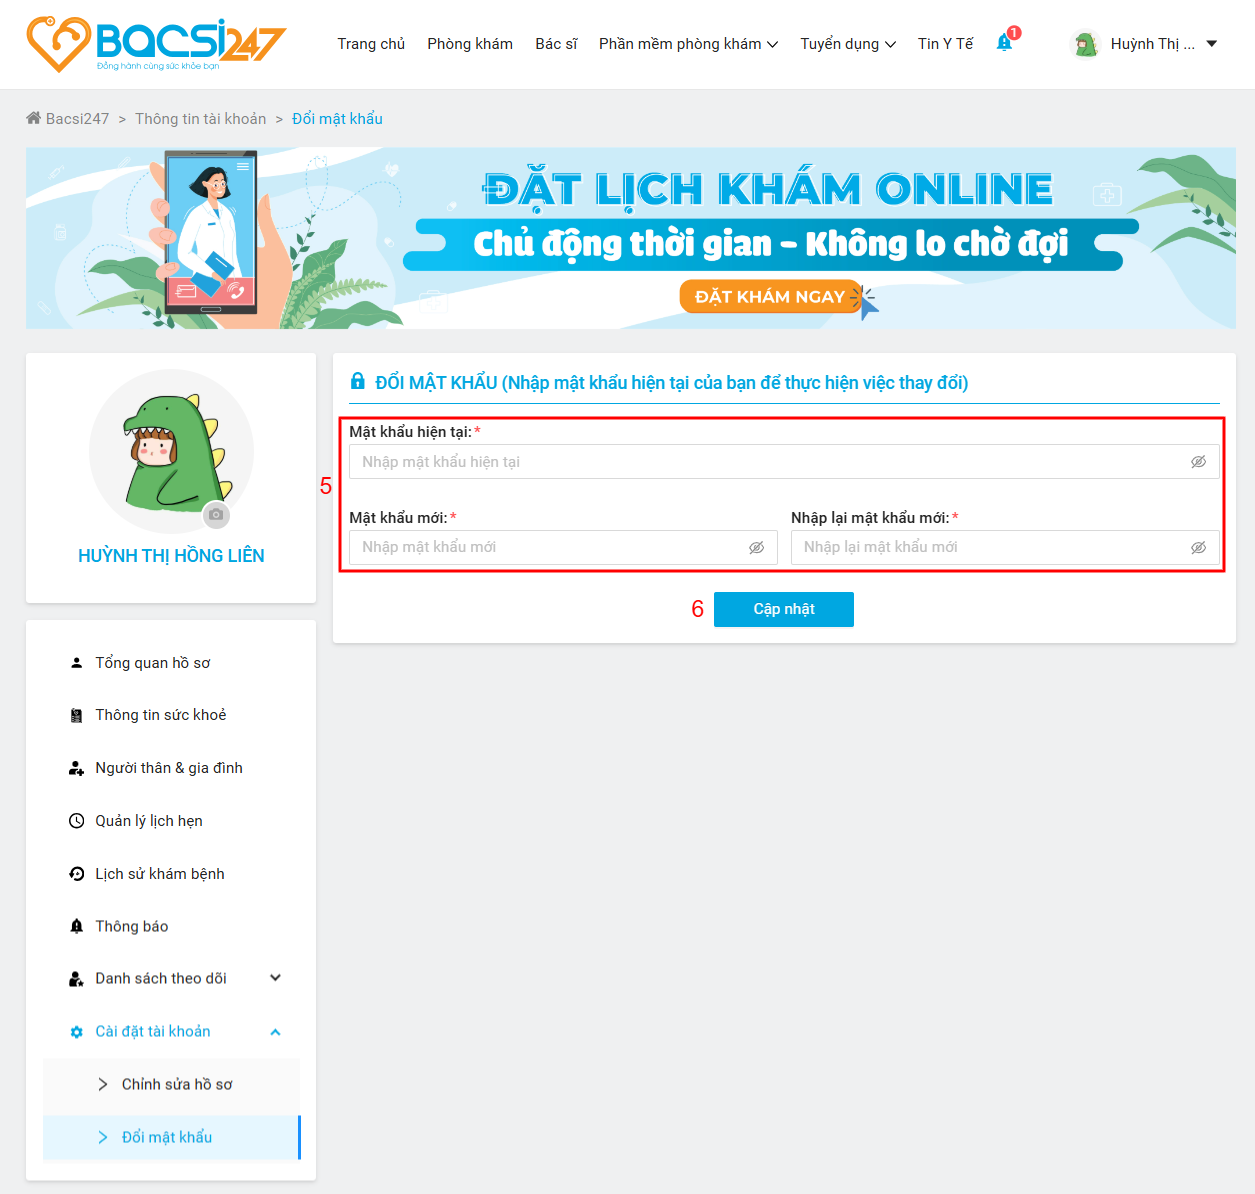Click the bell icon beside Thông báo
The height and width of the screenshot is (1194, 1255).
coord(76,926)
